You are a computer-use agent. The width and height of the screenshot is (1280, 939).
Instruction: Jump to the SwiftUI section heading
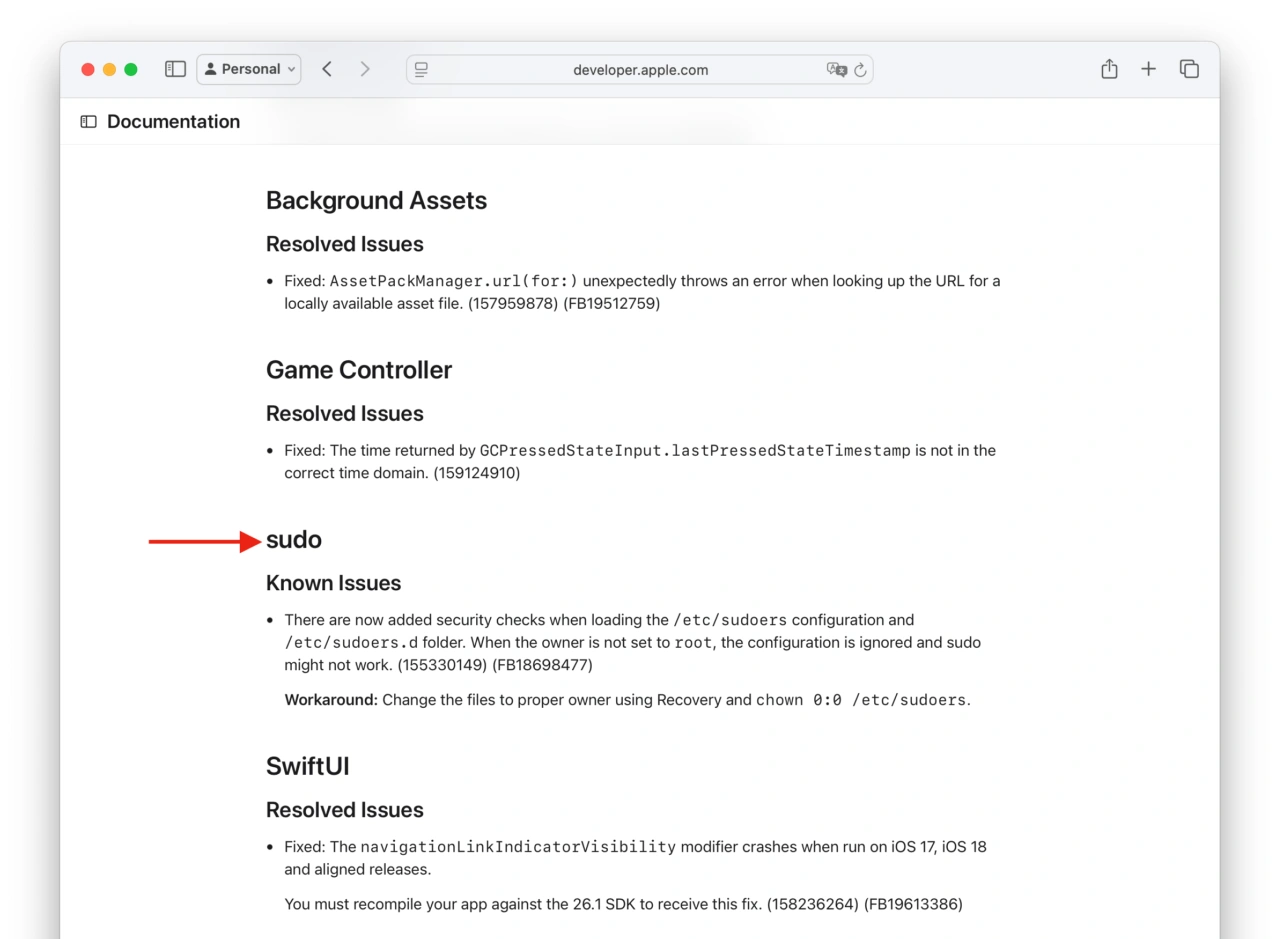pos(307,766)
